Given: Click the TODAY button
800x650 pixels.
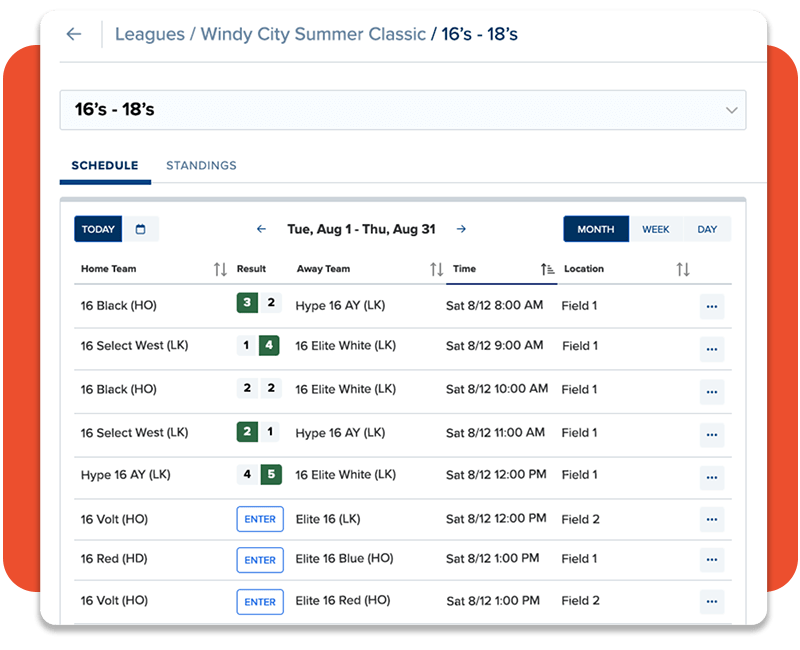Looking at the screenshot, I should [97, 229].
